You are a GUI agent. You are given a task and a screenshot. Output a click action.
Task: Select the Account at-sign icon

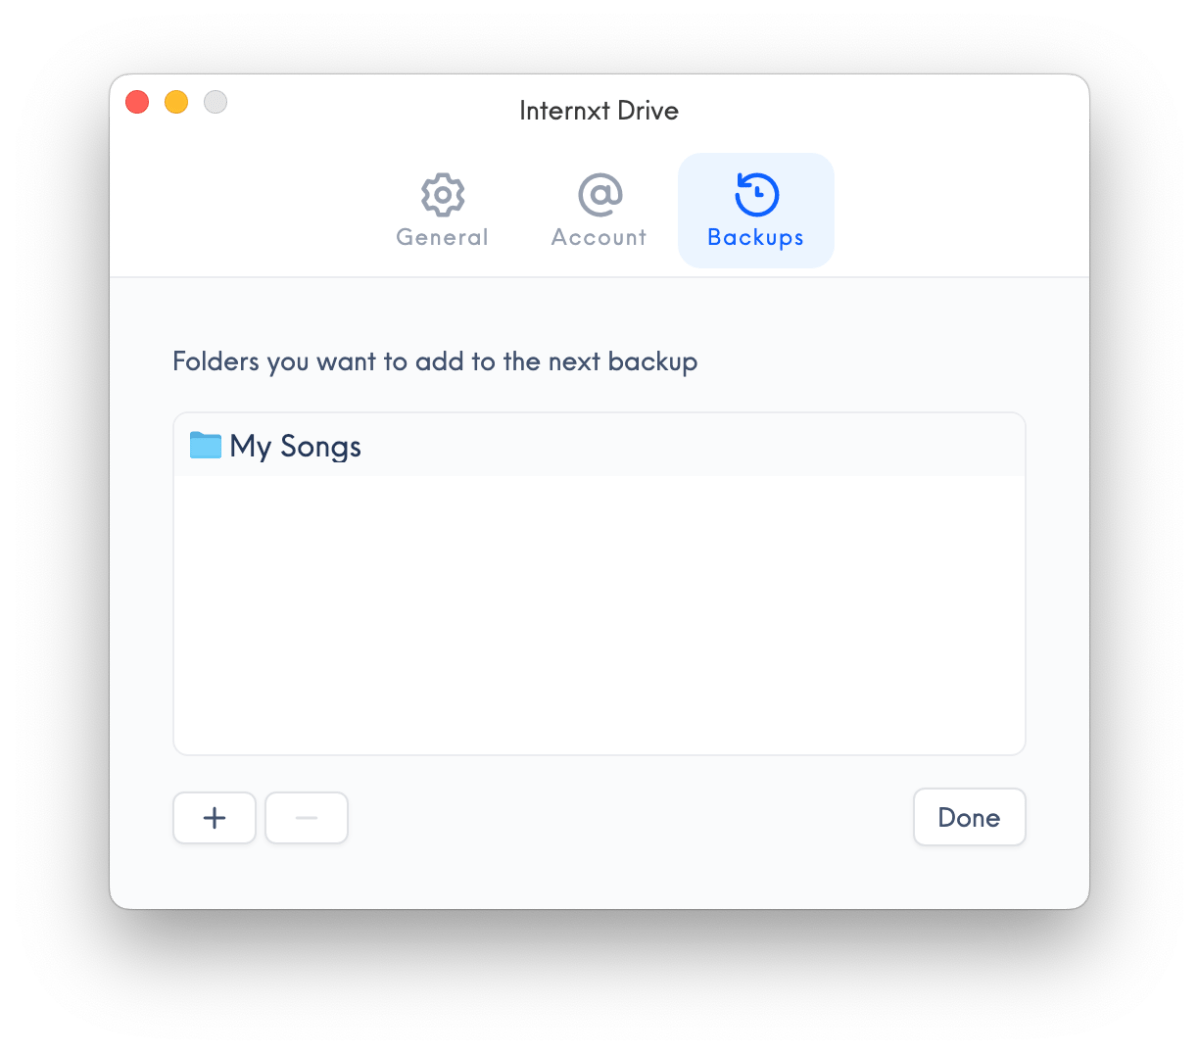pyautogui.click(x=600, y=194)
